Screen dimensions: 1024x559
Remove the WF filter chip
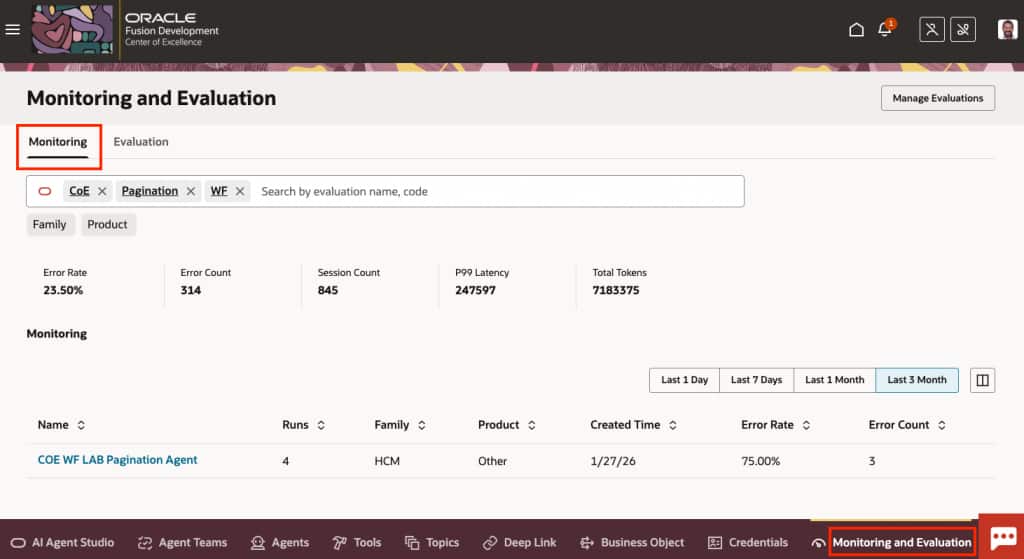(x=240, y=191)
